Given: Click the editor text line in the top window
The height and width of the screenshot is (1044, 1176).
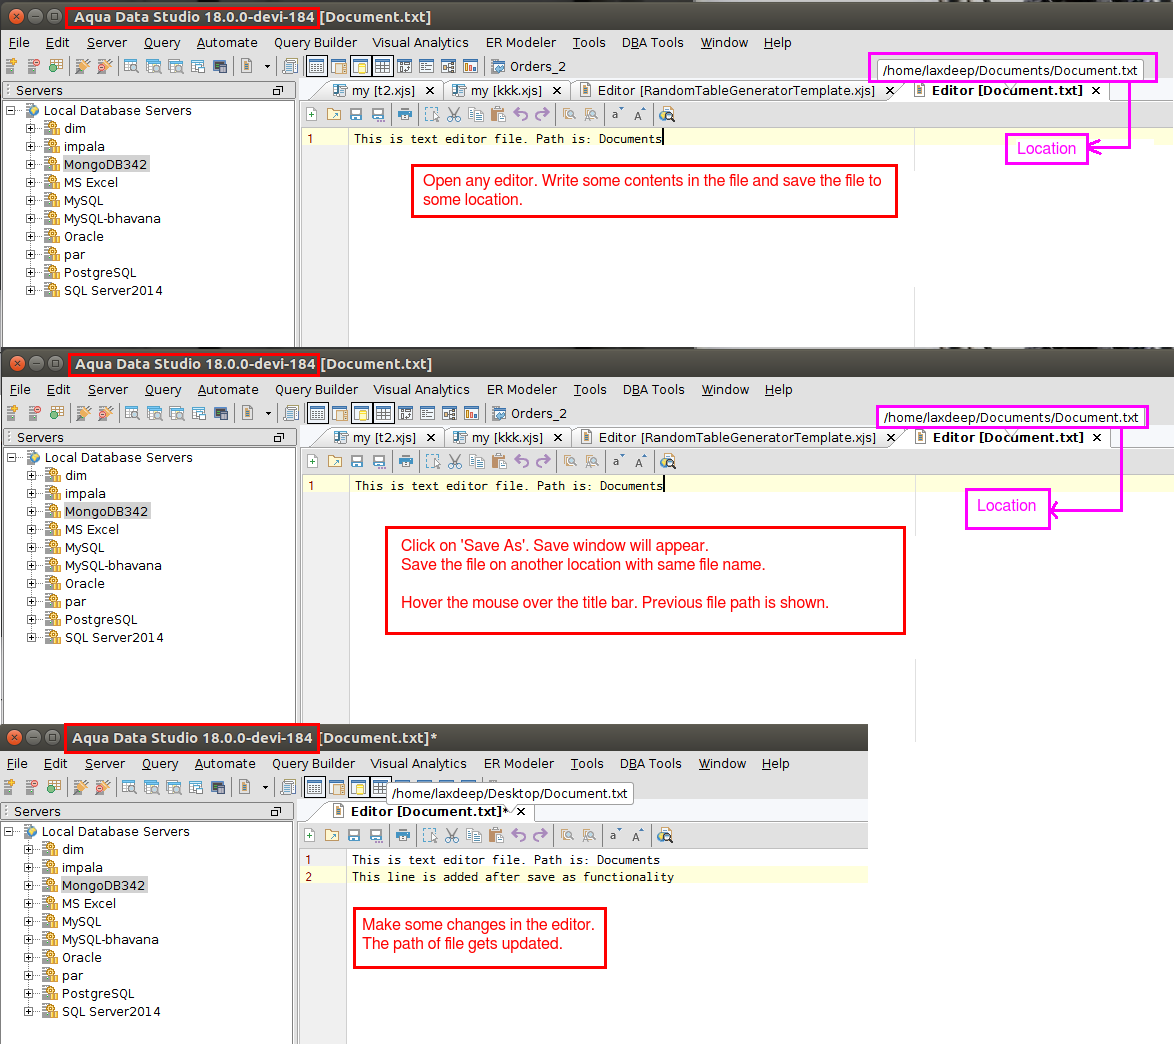Looking at the screenshot, I should point(508,139).
